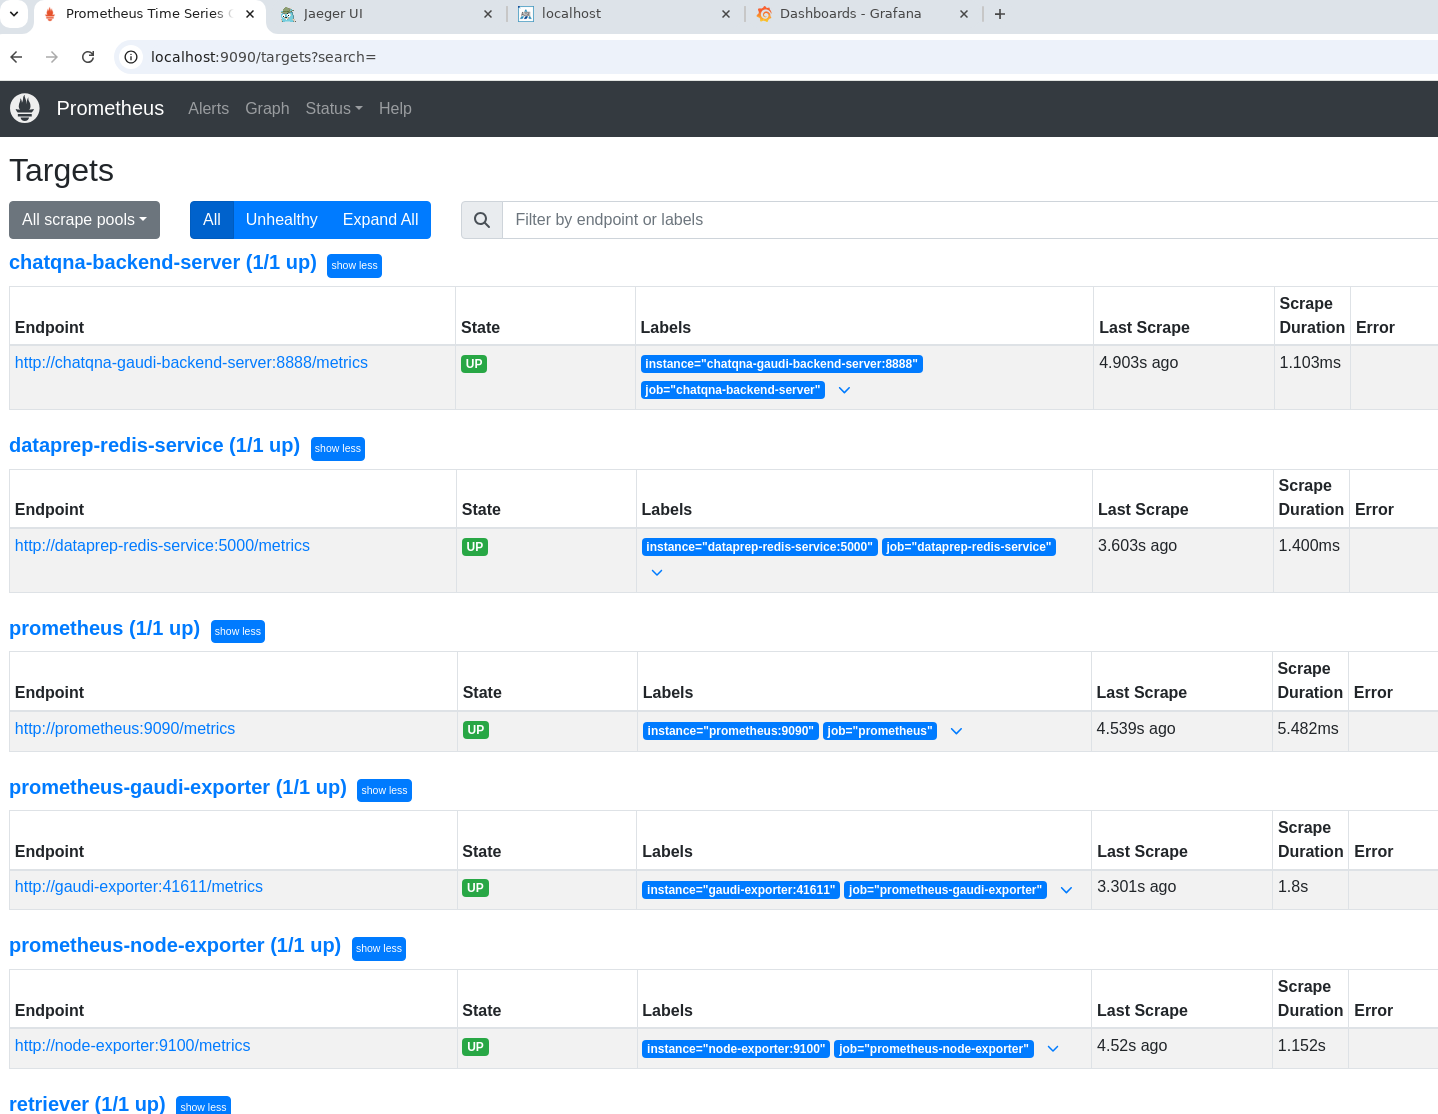Screen dimensions: 1438x1114
Task: Open the Alerts page
Action: point(208,108)
